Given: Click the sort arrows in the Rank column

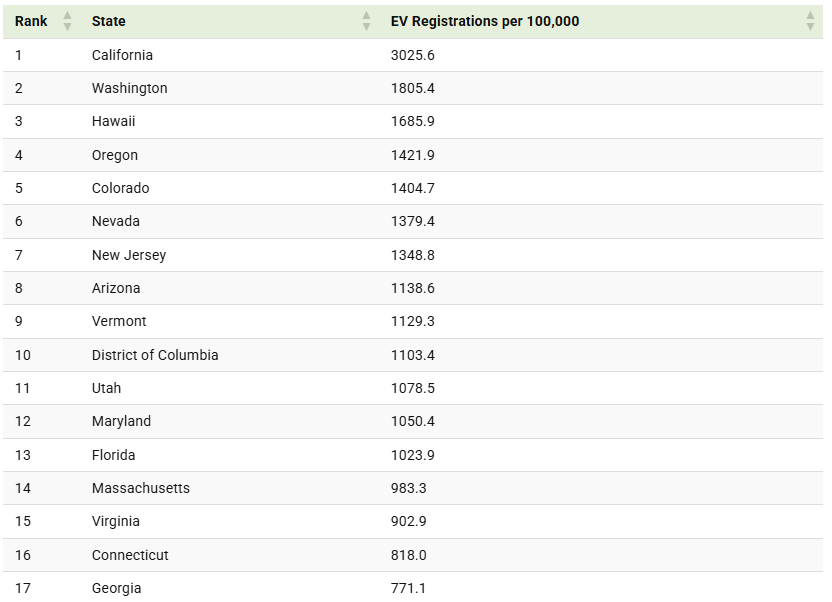Looking at the screenshot, I should click(68, 21).
